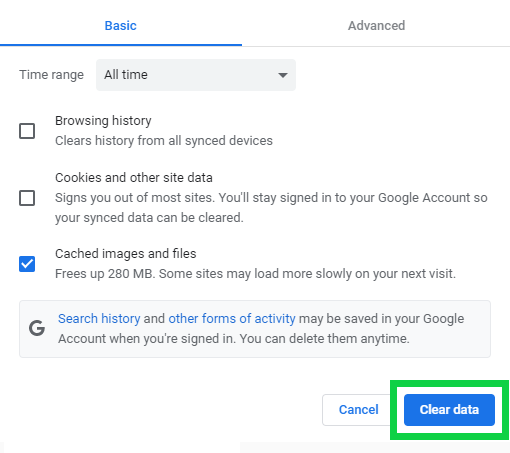Open the Advanced tab

pyautogui.click(x=376, y=26)
